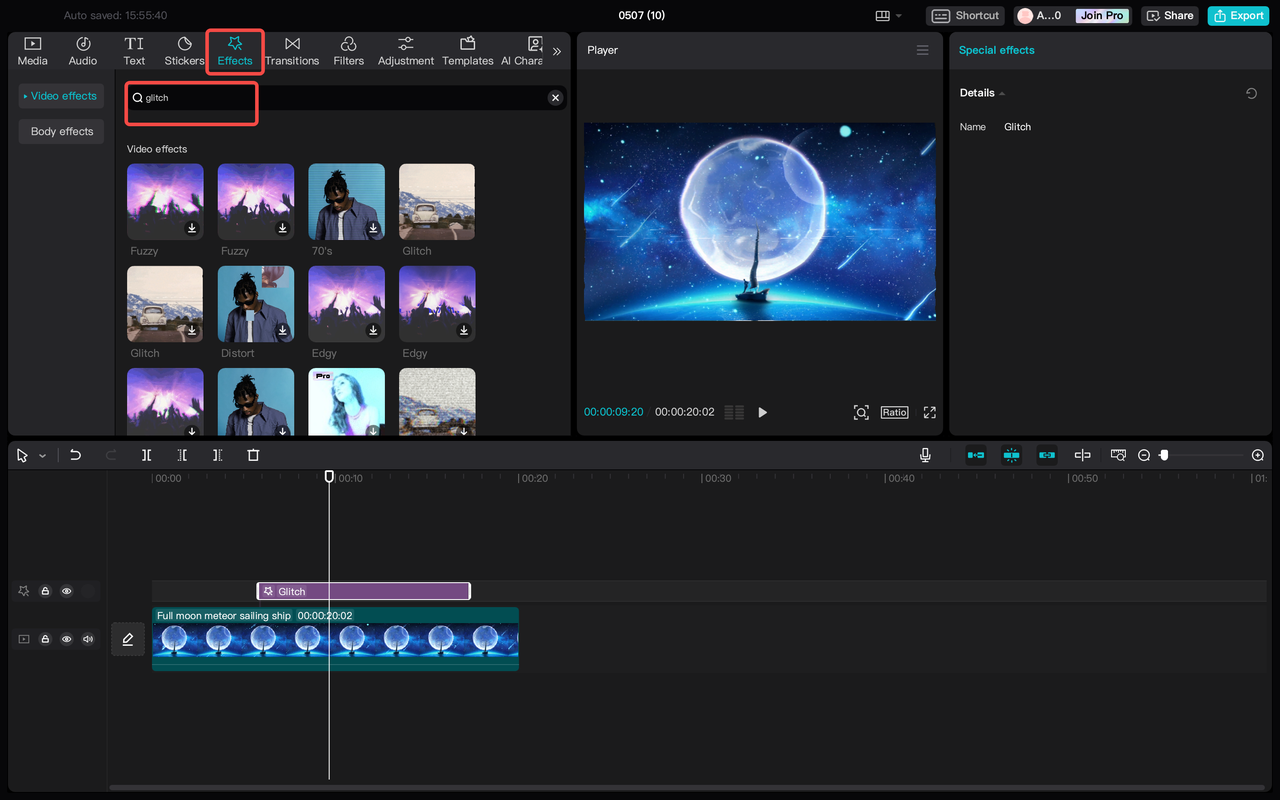This screenshot has height=800, width=1280.
Task: Mute the main video track audio
Action: 88,639
